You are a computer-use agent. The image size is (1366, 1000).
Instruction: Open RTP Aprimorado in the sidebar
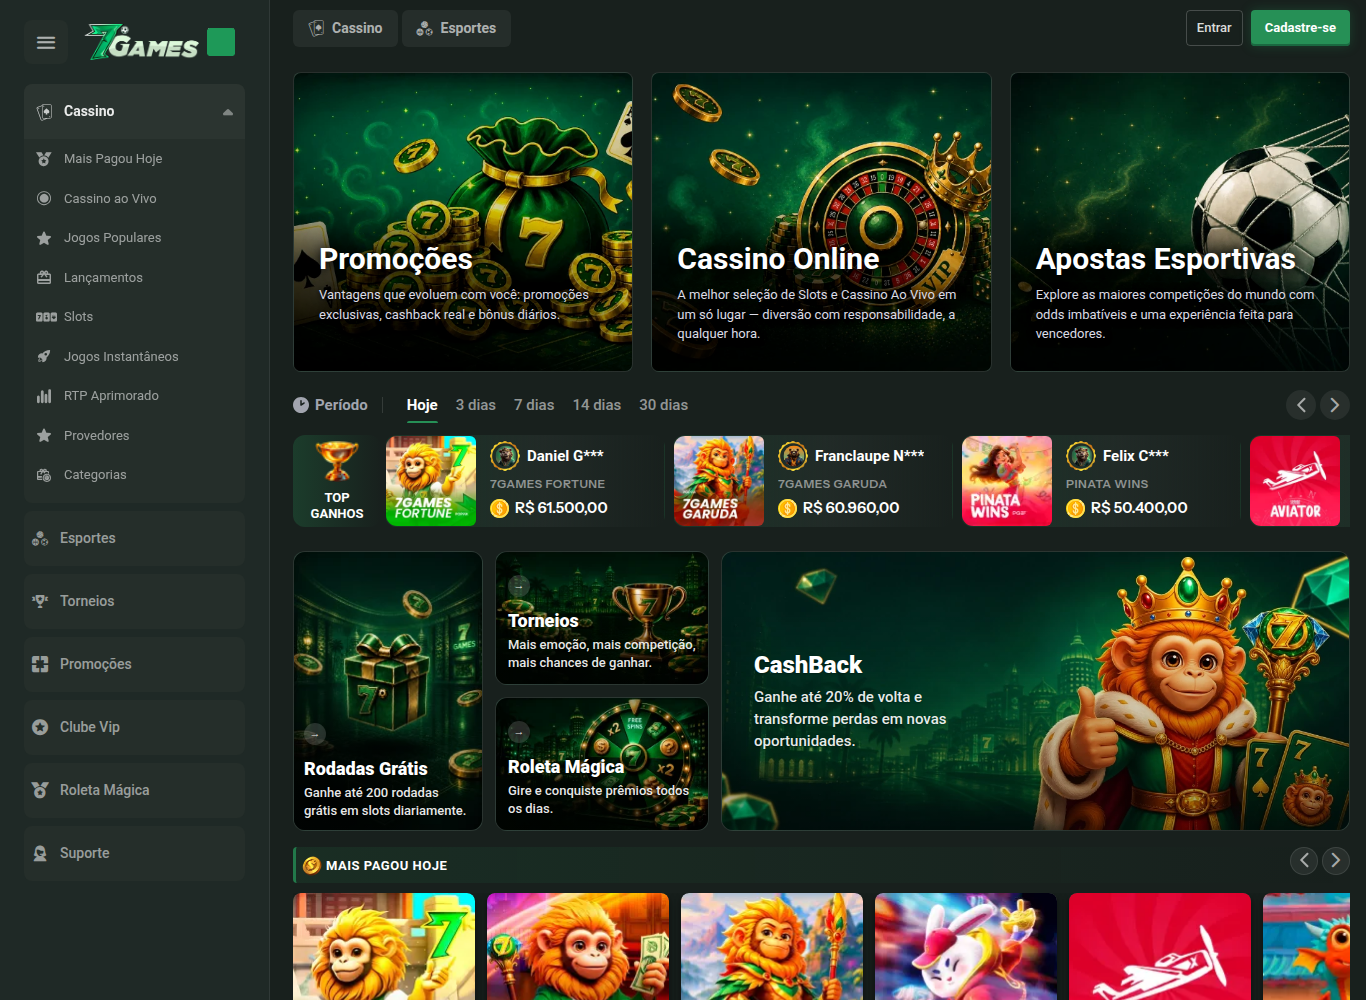[134, 396]
